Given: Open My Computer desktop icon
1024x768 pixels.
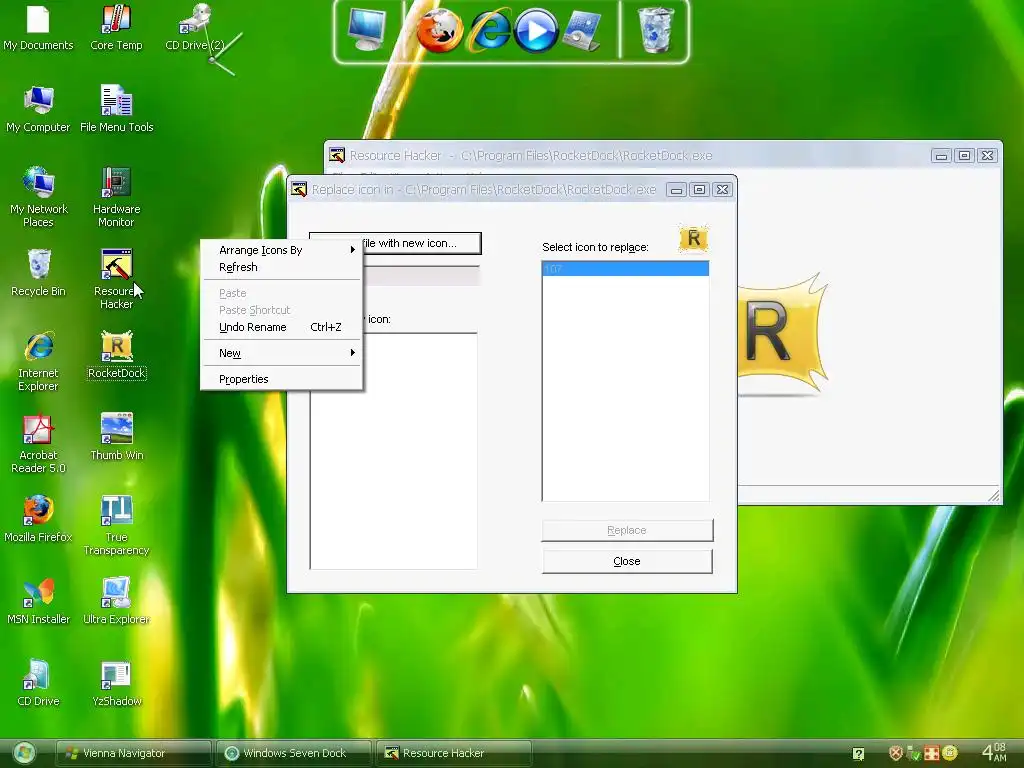Looking at the screenshot, I should pyautogui.click(x=38, y=110).
